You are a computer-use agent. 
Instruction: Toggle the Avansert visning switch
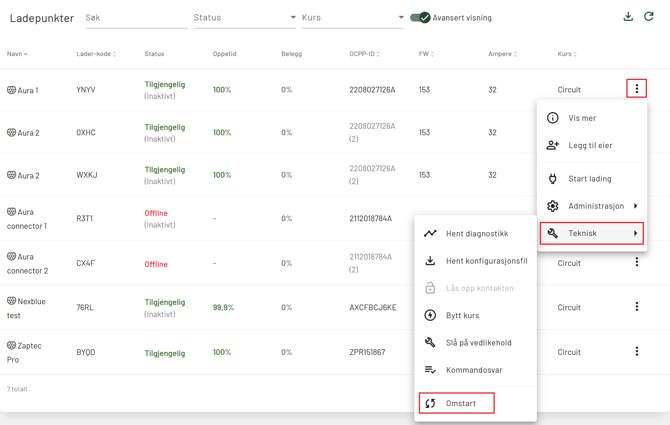[x=421, y=18]
